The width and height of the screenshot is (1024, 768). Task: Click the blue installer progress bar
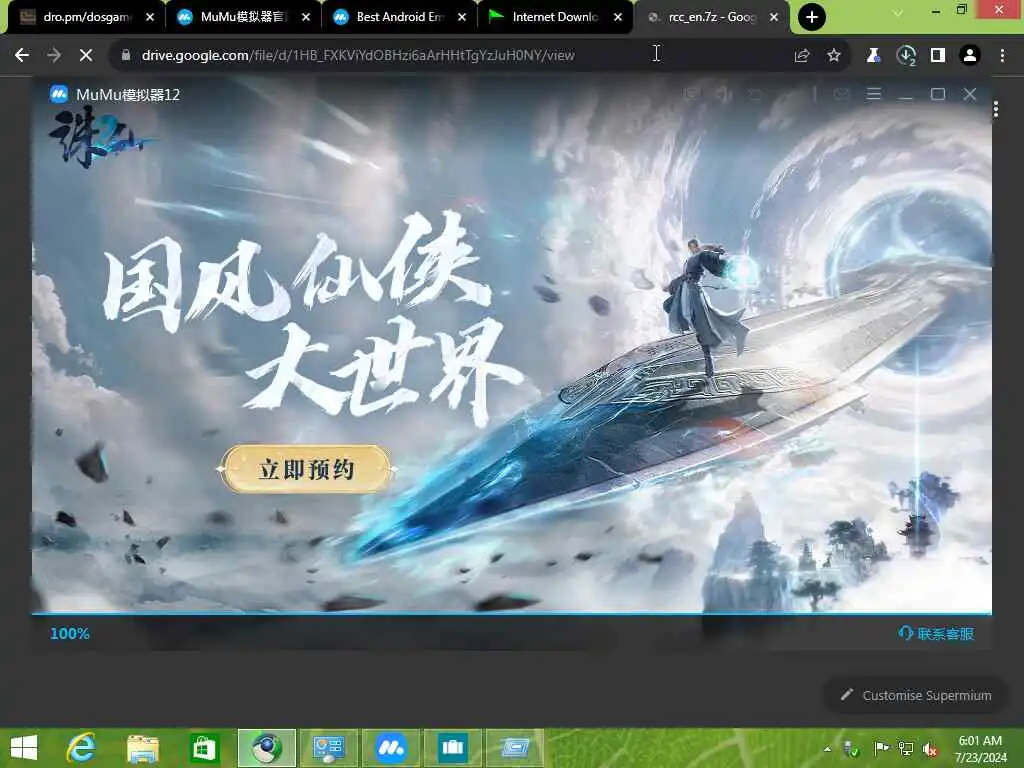[x=512, y=613]
